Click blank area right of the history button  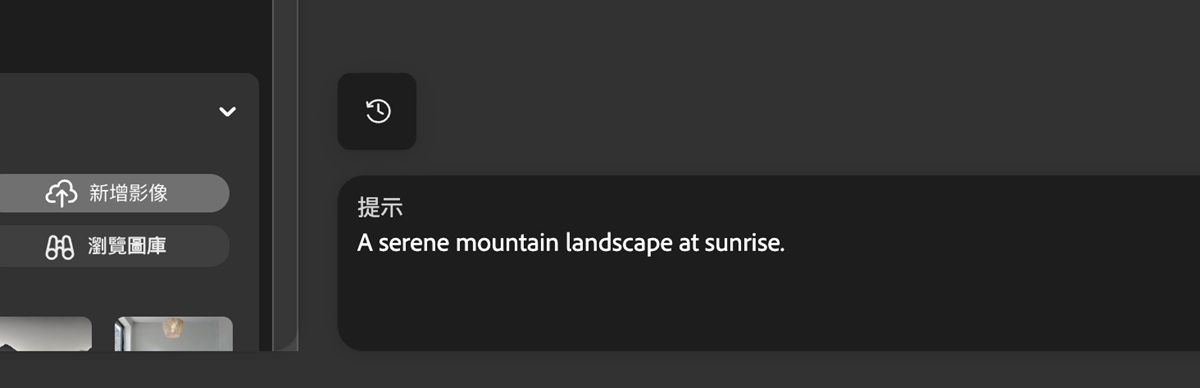[800, 111]
